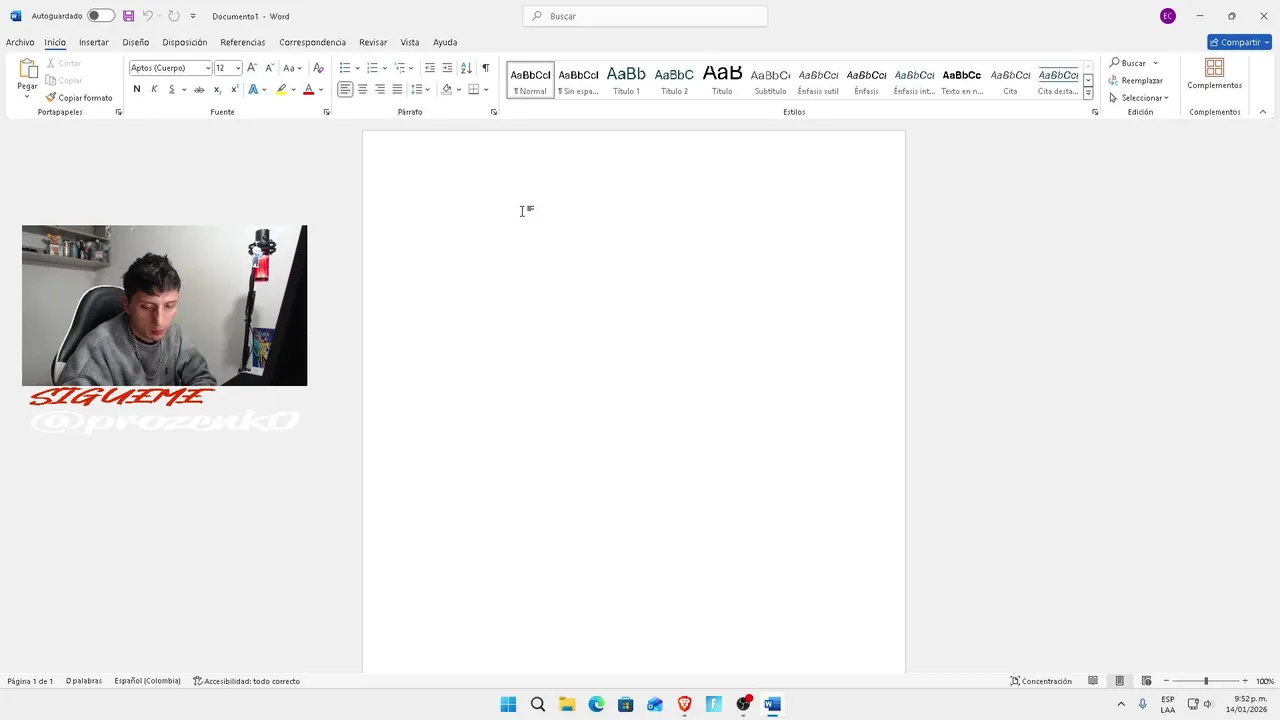The image size is (1280, 720).
Task: Click the save icon in title bar
Action: click(x=128, y=16)
